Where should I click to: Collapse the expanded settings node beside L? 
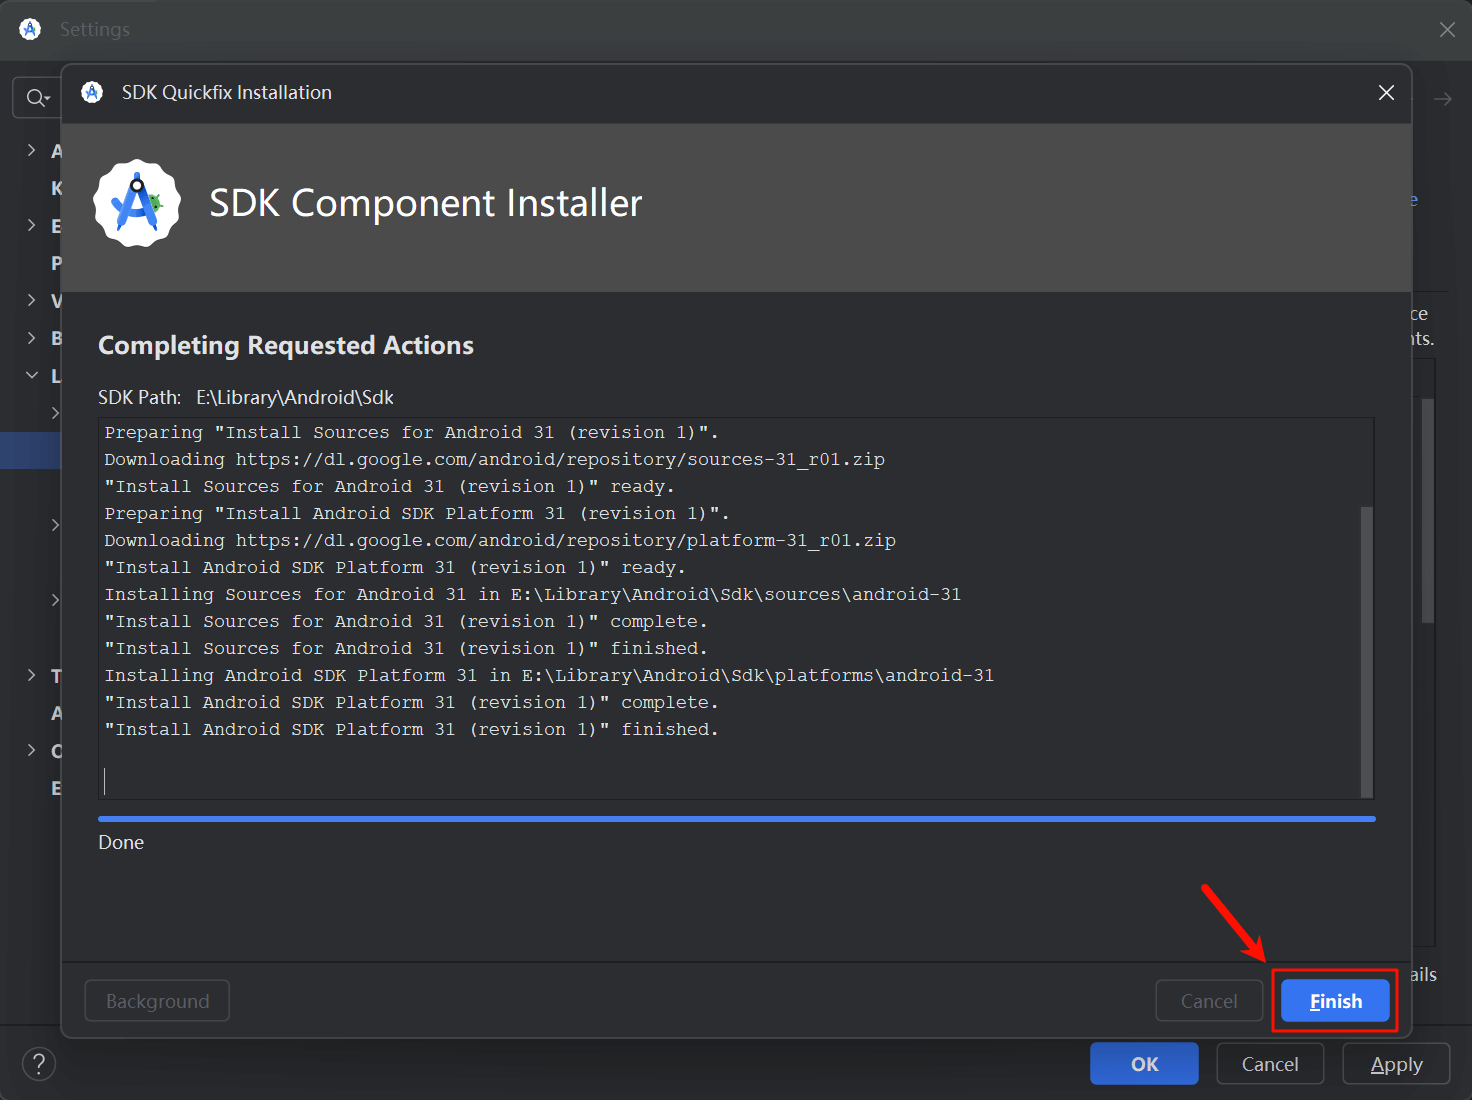point(32,375)
